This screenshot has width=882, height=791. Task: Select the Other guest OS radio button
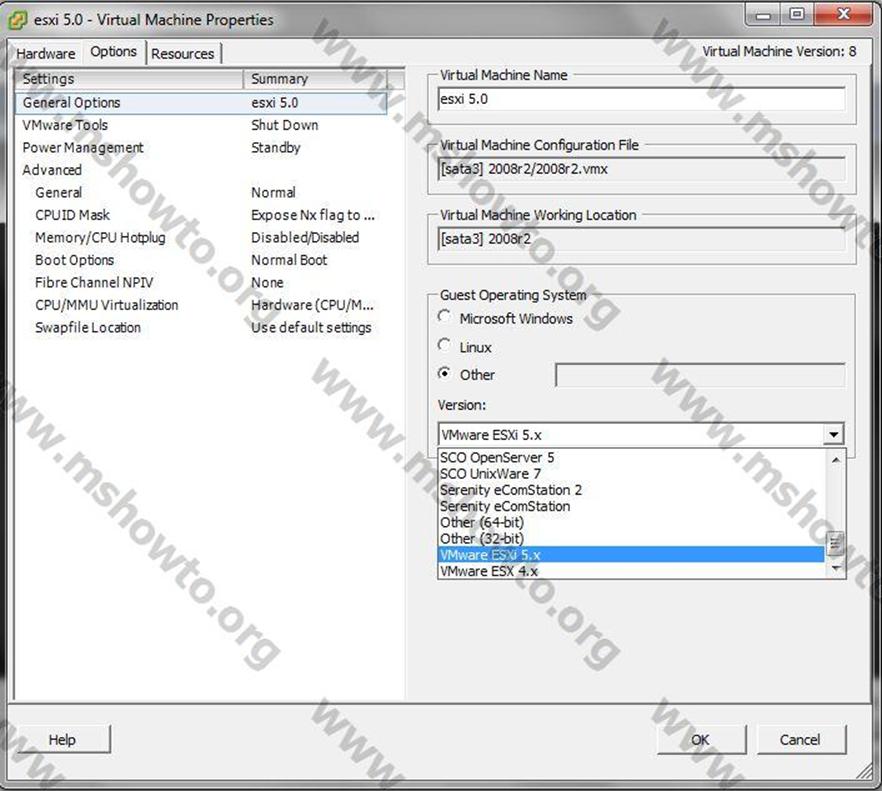[444, 373]
